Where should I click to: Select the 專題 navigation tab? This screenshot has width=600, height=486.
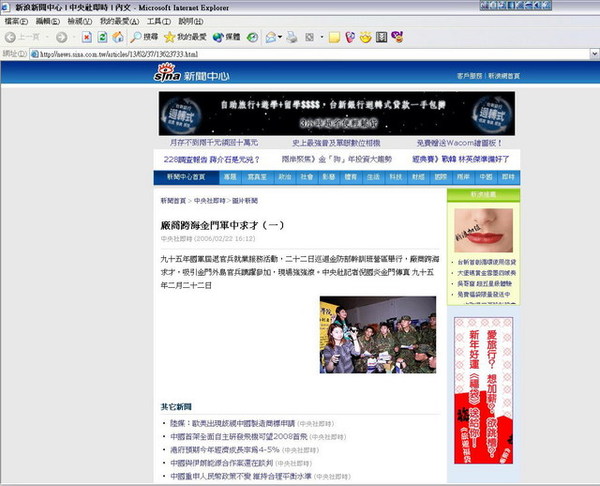pyautogui.click(x=230, y=177)
